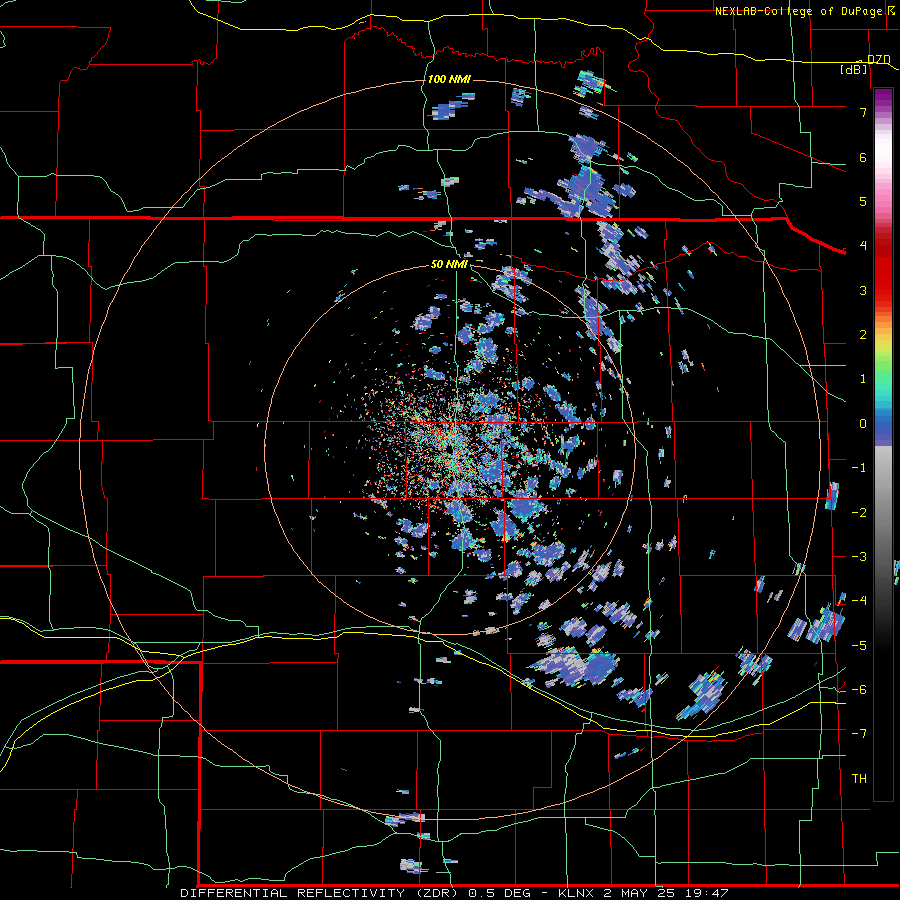The image size is (900, 900).
Task: Select the 4 value on the dB scale
Action: pyautogui.click(x=863, y=246)
